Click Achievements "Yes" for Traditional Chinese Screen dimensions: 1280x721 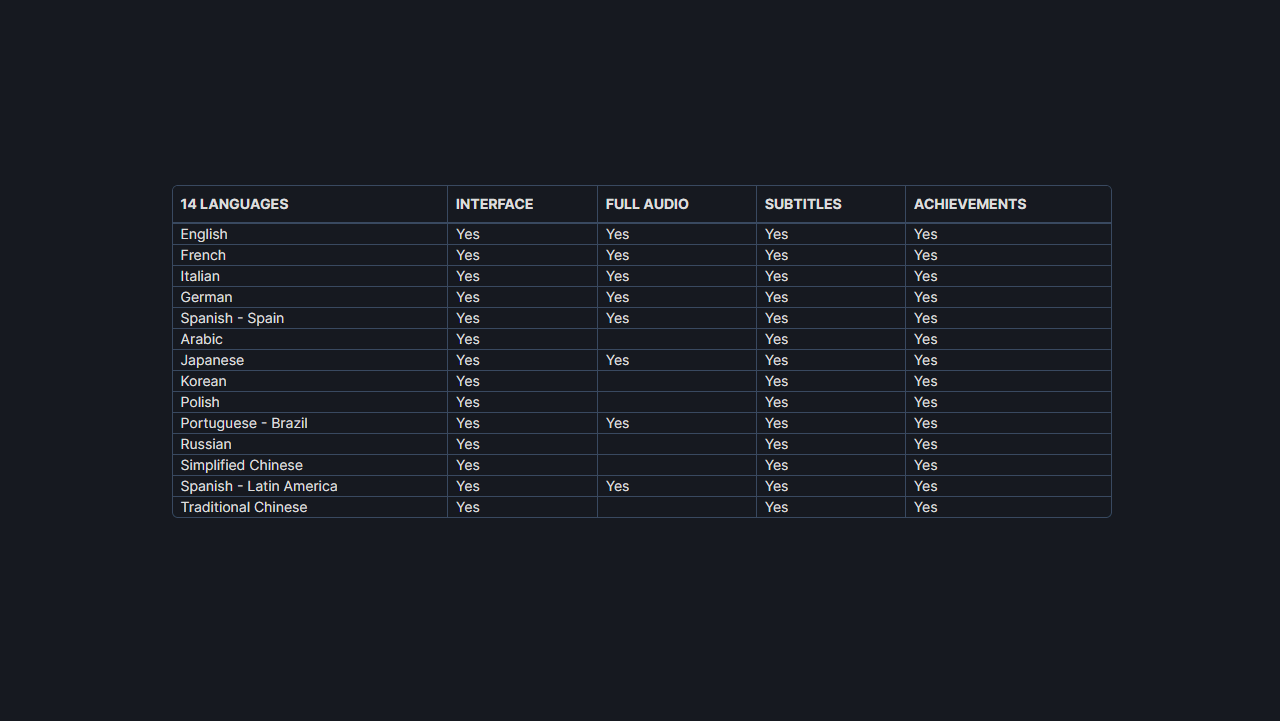[x=925, y=507]
